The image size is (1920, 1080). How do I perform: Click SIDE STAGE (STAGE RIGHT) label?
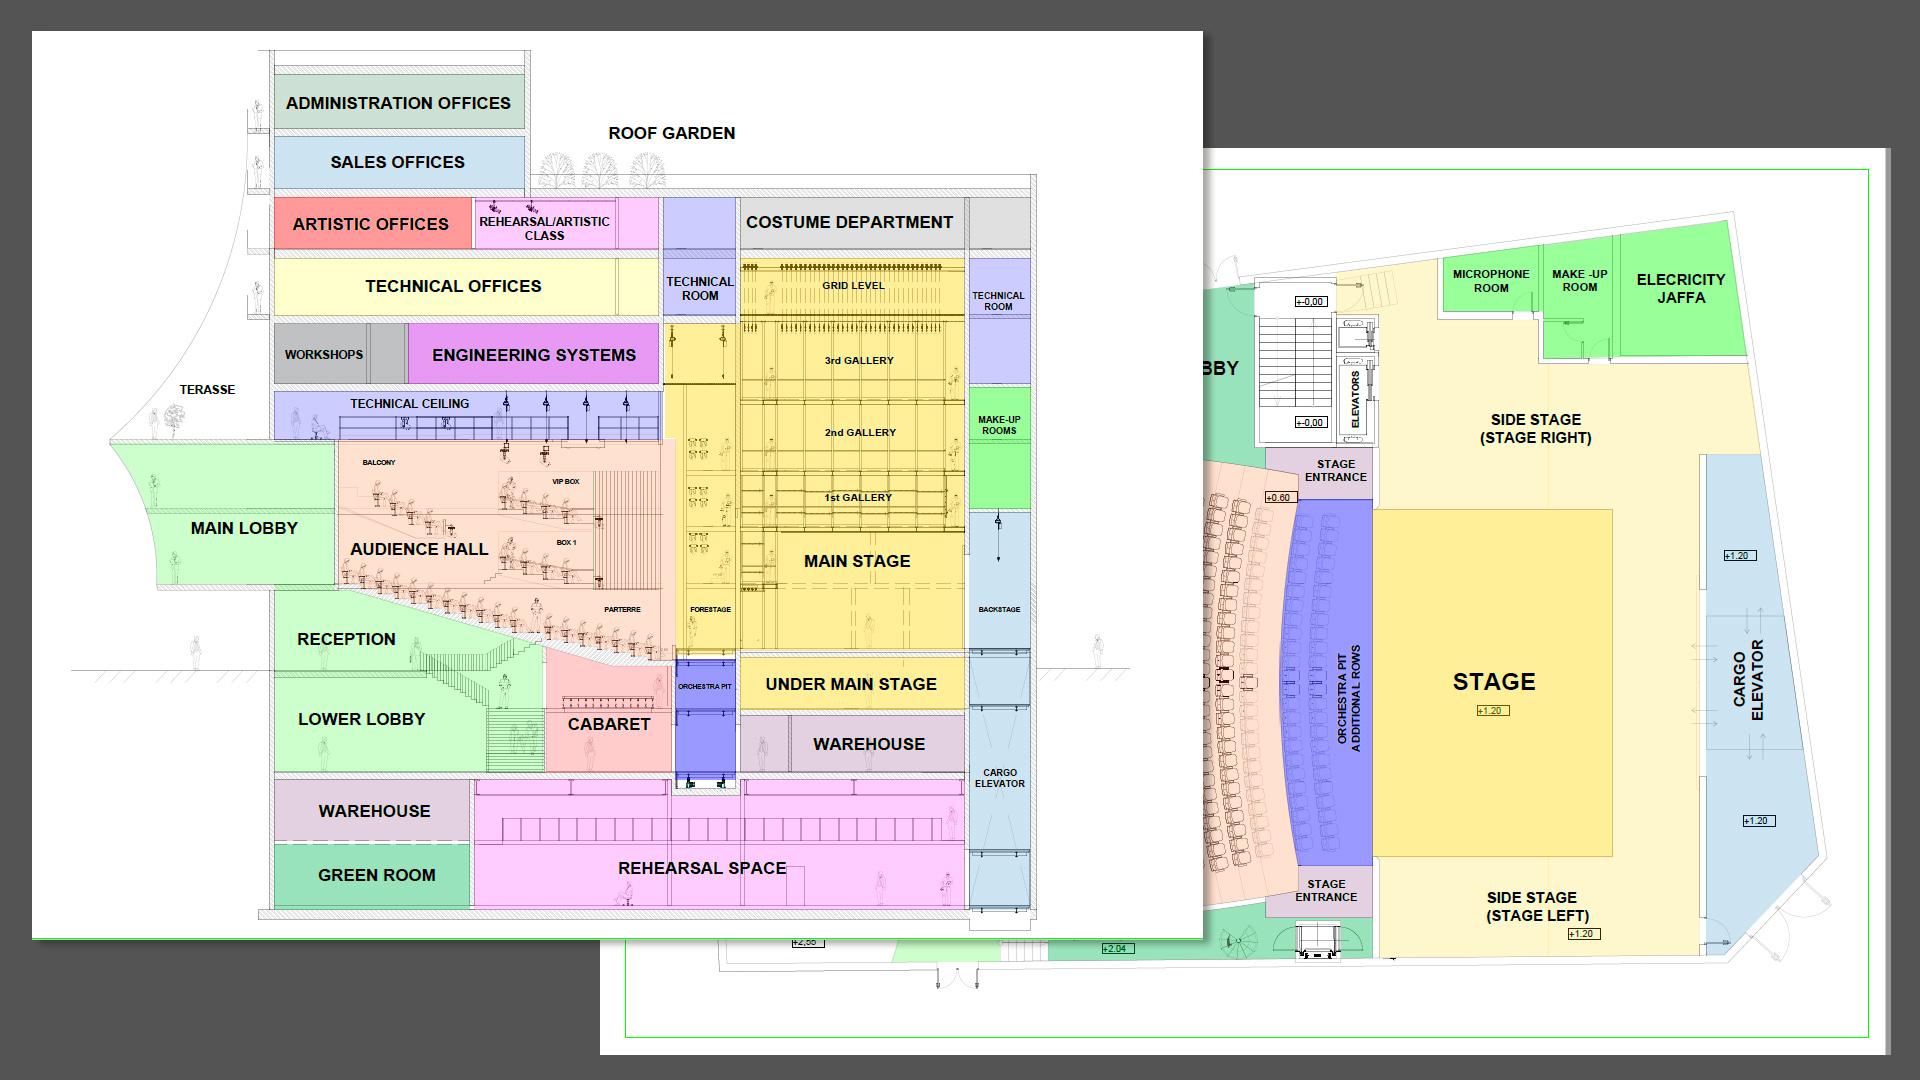(1536, 428)
